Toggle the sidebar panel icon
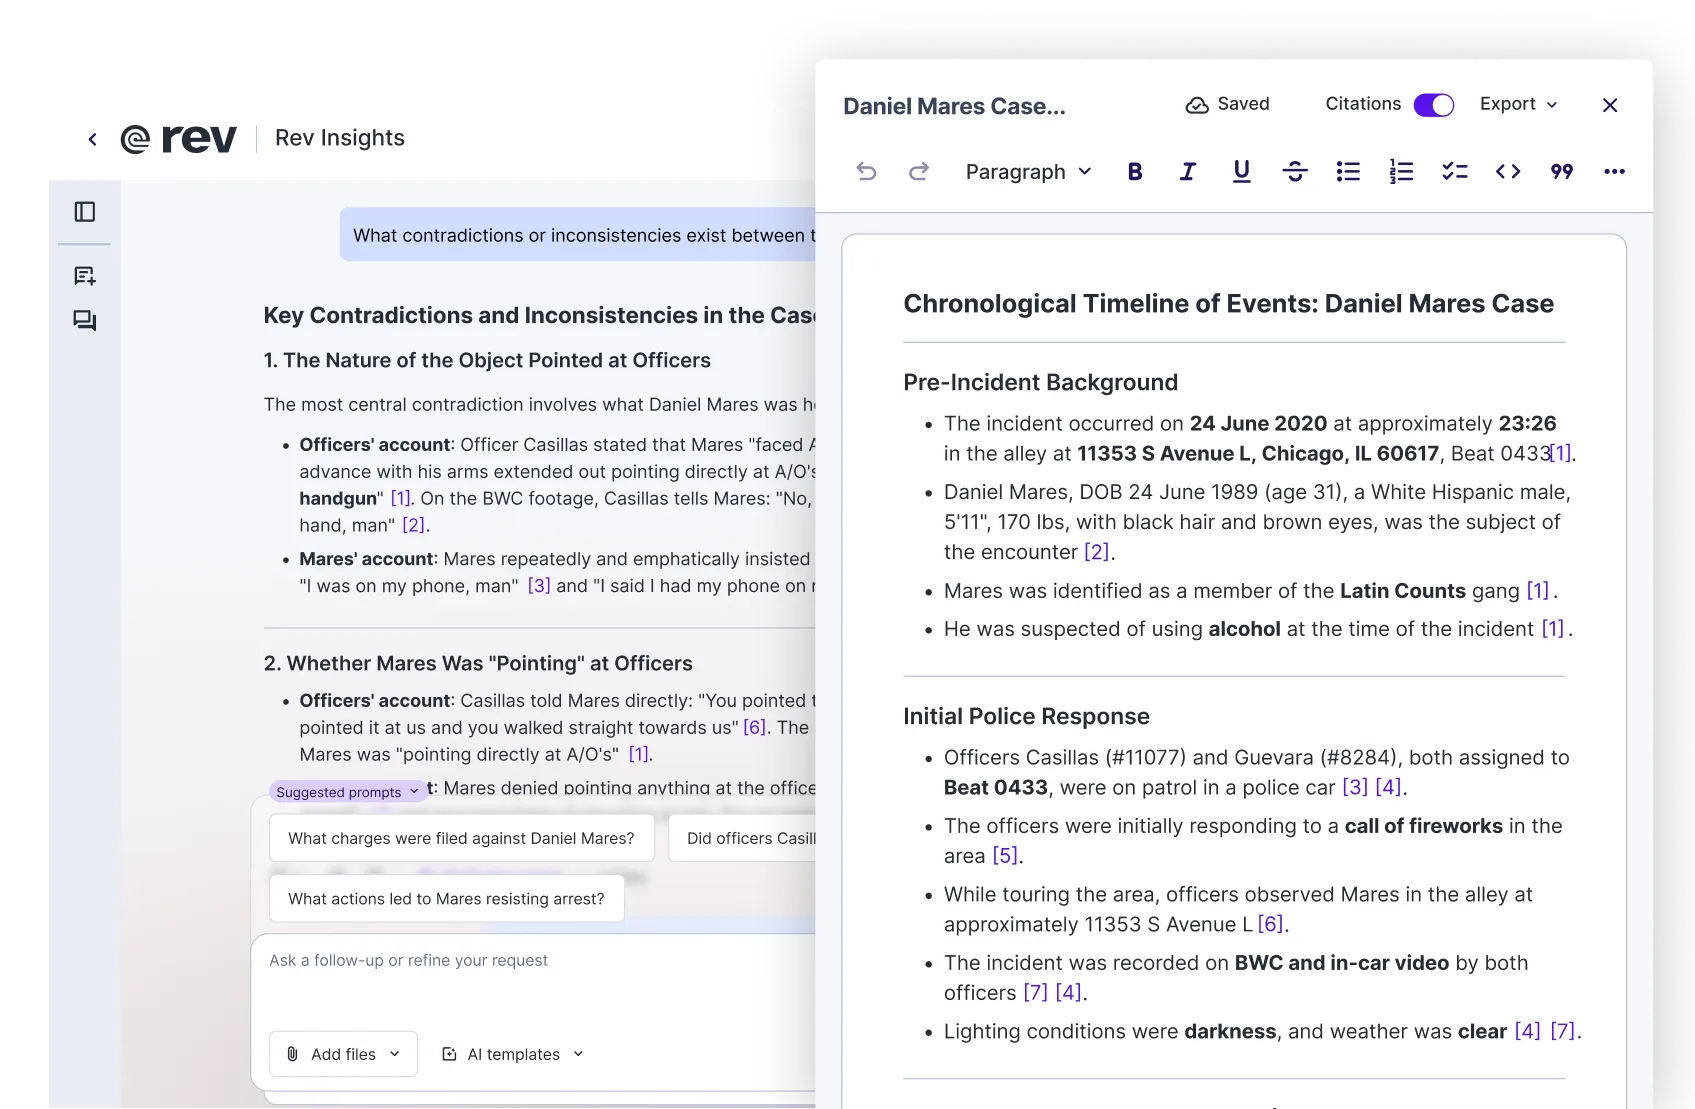 [x=85, y=212]
